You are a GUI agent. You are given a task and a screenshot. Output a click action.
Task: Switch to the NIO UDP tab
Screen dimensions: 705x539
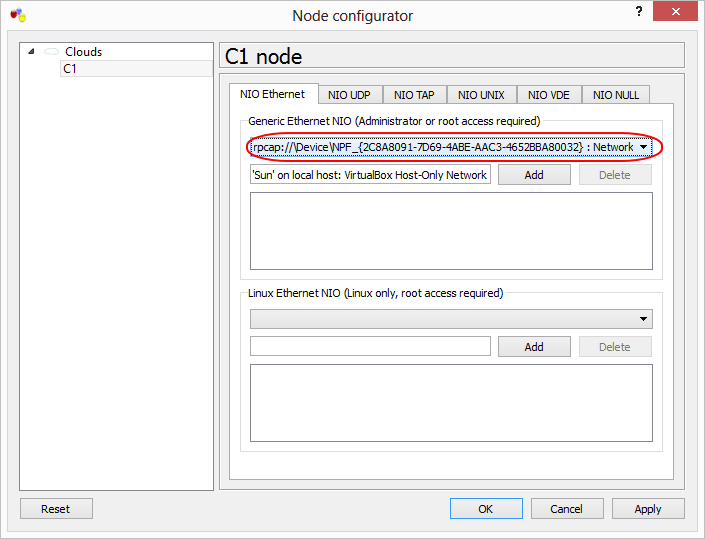coord(349,95)
